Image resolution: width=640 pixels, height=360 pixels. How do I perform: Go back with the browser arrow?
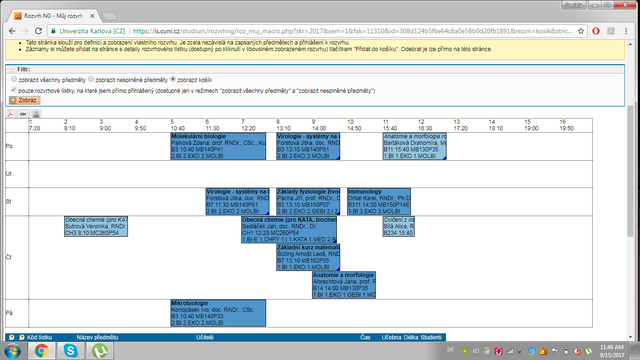click(12, 31)
